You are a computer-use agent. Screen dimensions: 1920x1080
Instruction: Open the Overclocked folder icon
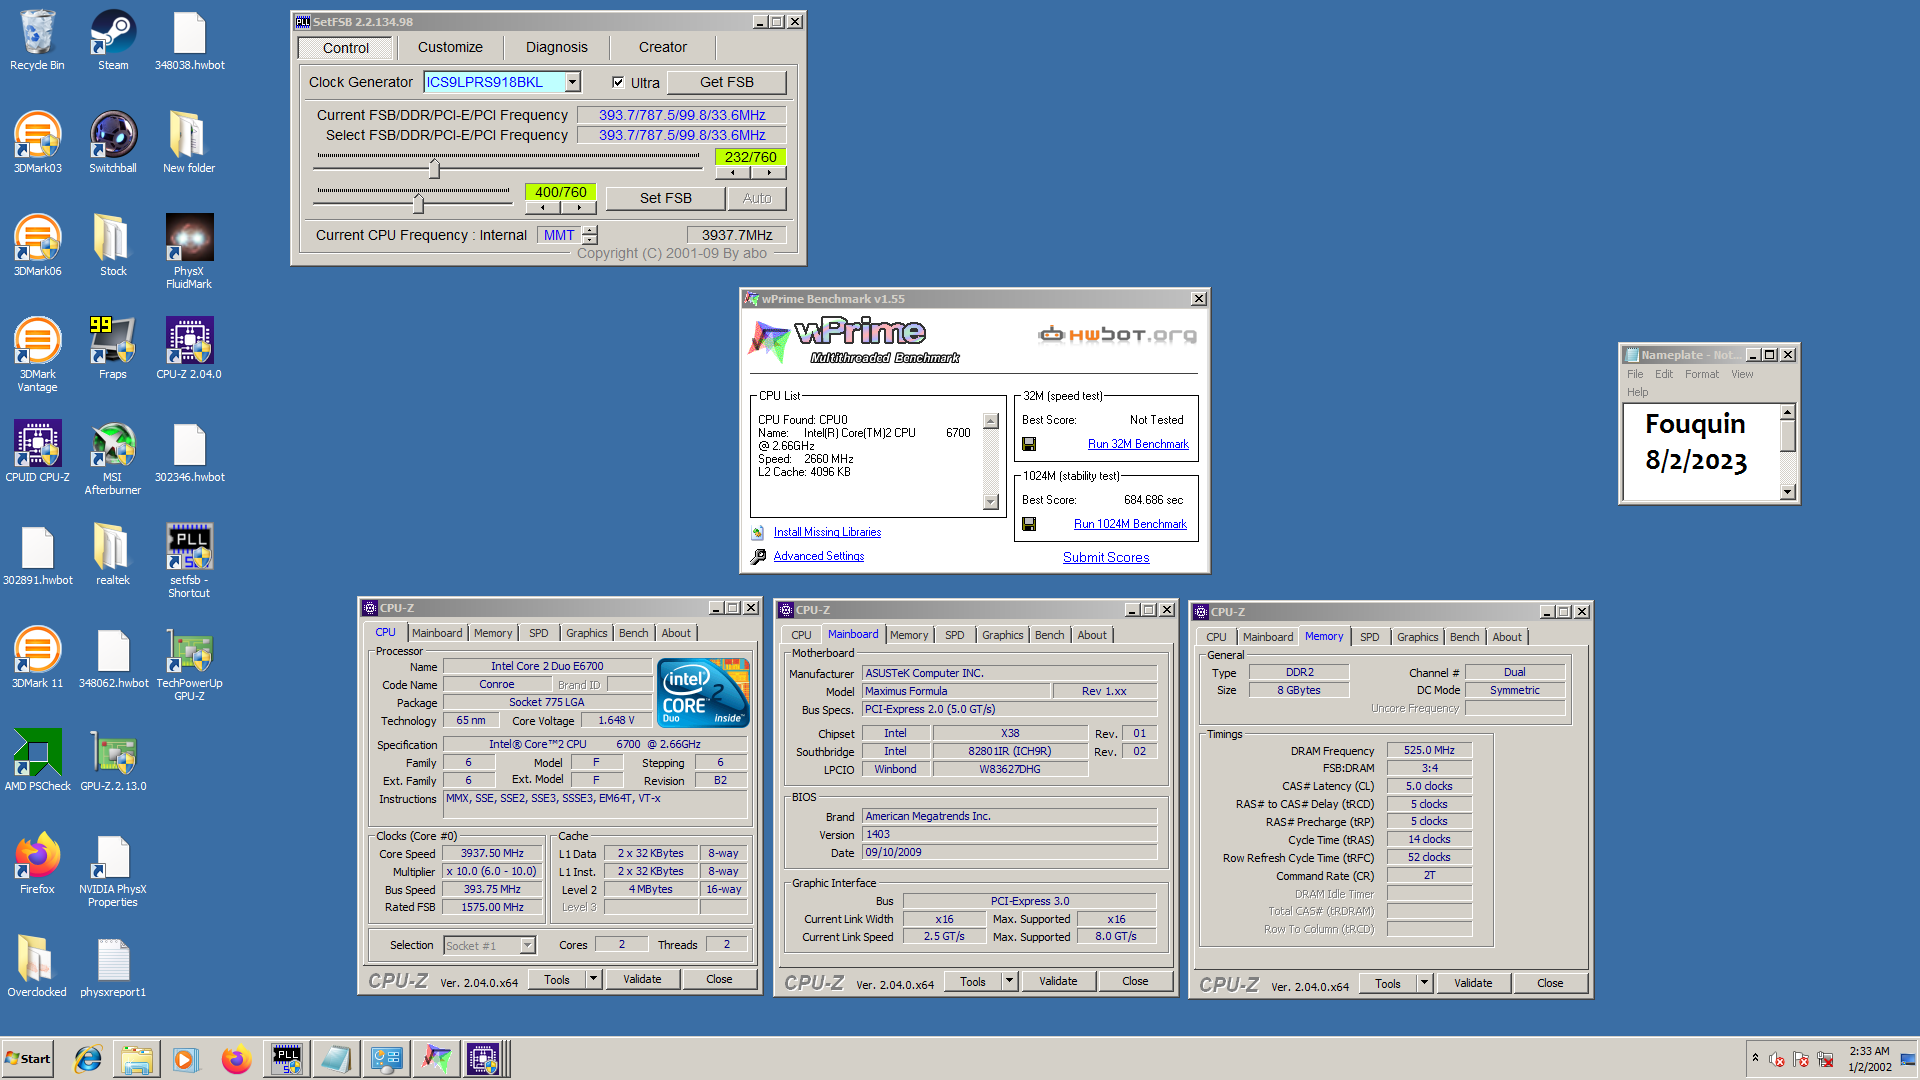click(37, 967)
